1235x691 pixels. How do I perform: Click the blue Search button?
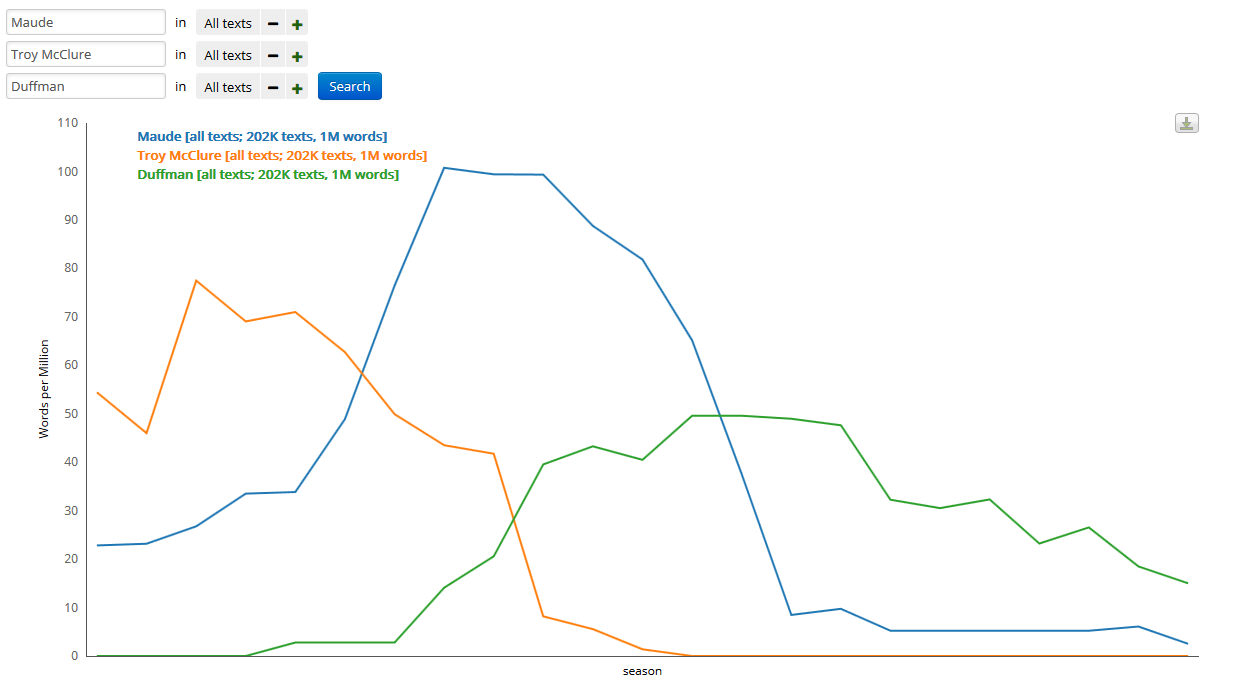coord(350,86)
